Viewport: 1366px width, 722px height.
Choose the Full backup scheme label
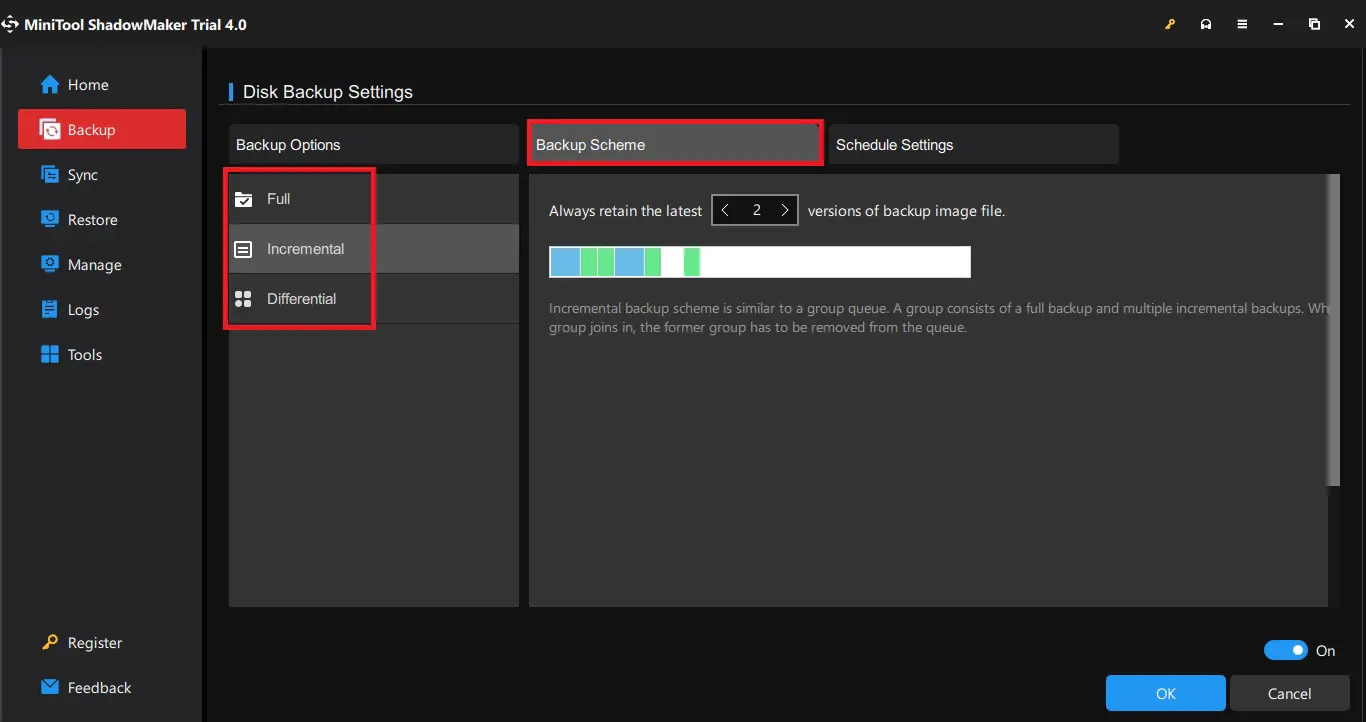pos(278,199)
